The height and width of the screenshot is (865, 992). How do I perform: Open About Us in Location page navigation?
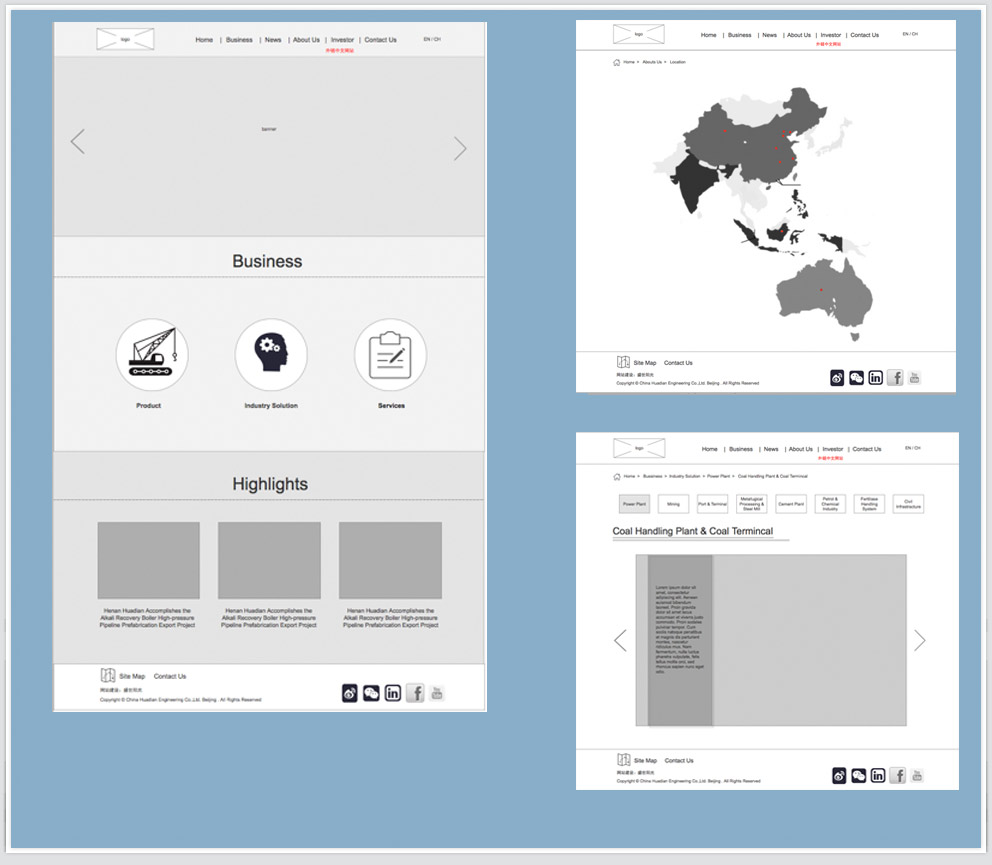click(x=799, y=35)
